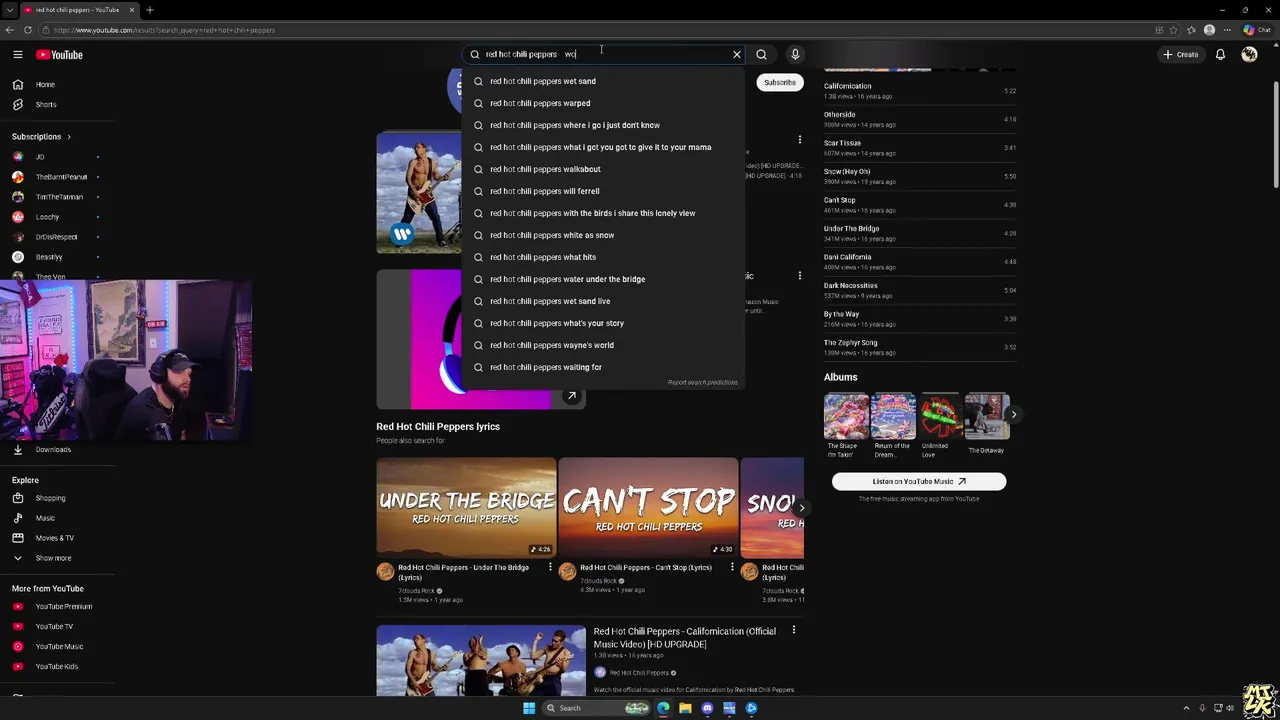The image size is (1280, 720).
Task: Select suggestion 'water under the bridge'
Action: click(603, 279)
